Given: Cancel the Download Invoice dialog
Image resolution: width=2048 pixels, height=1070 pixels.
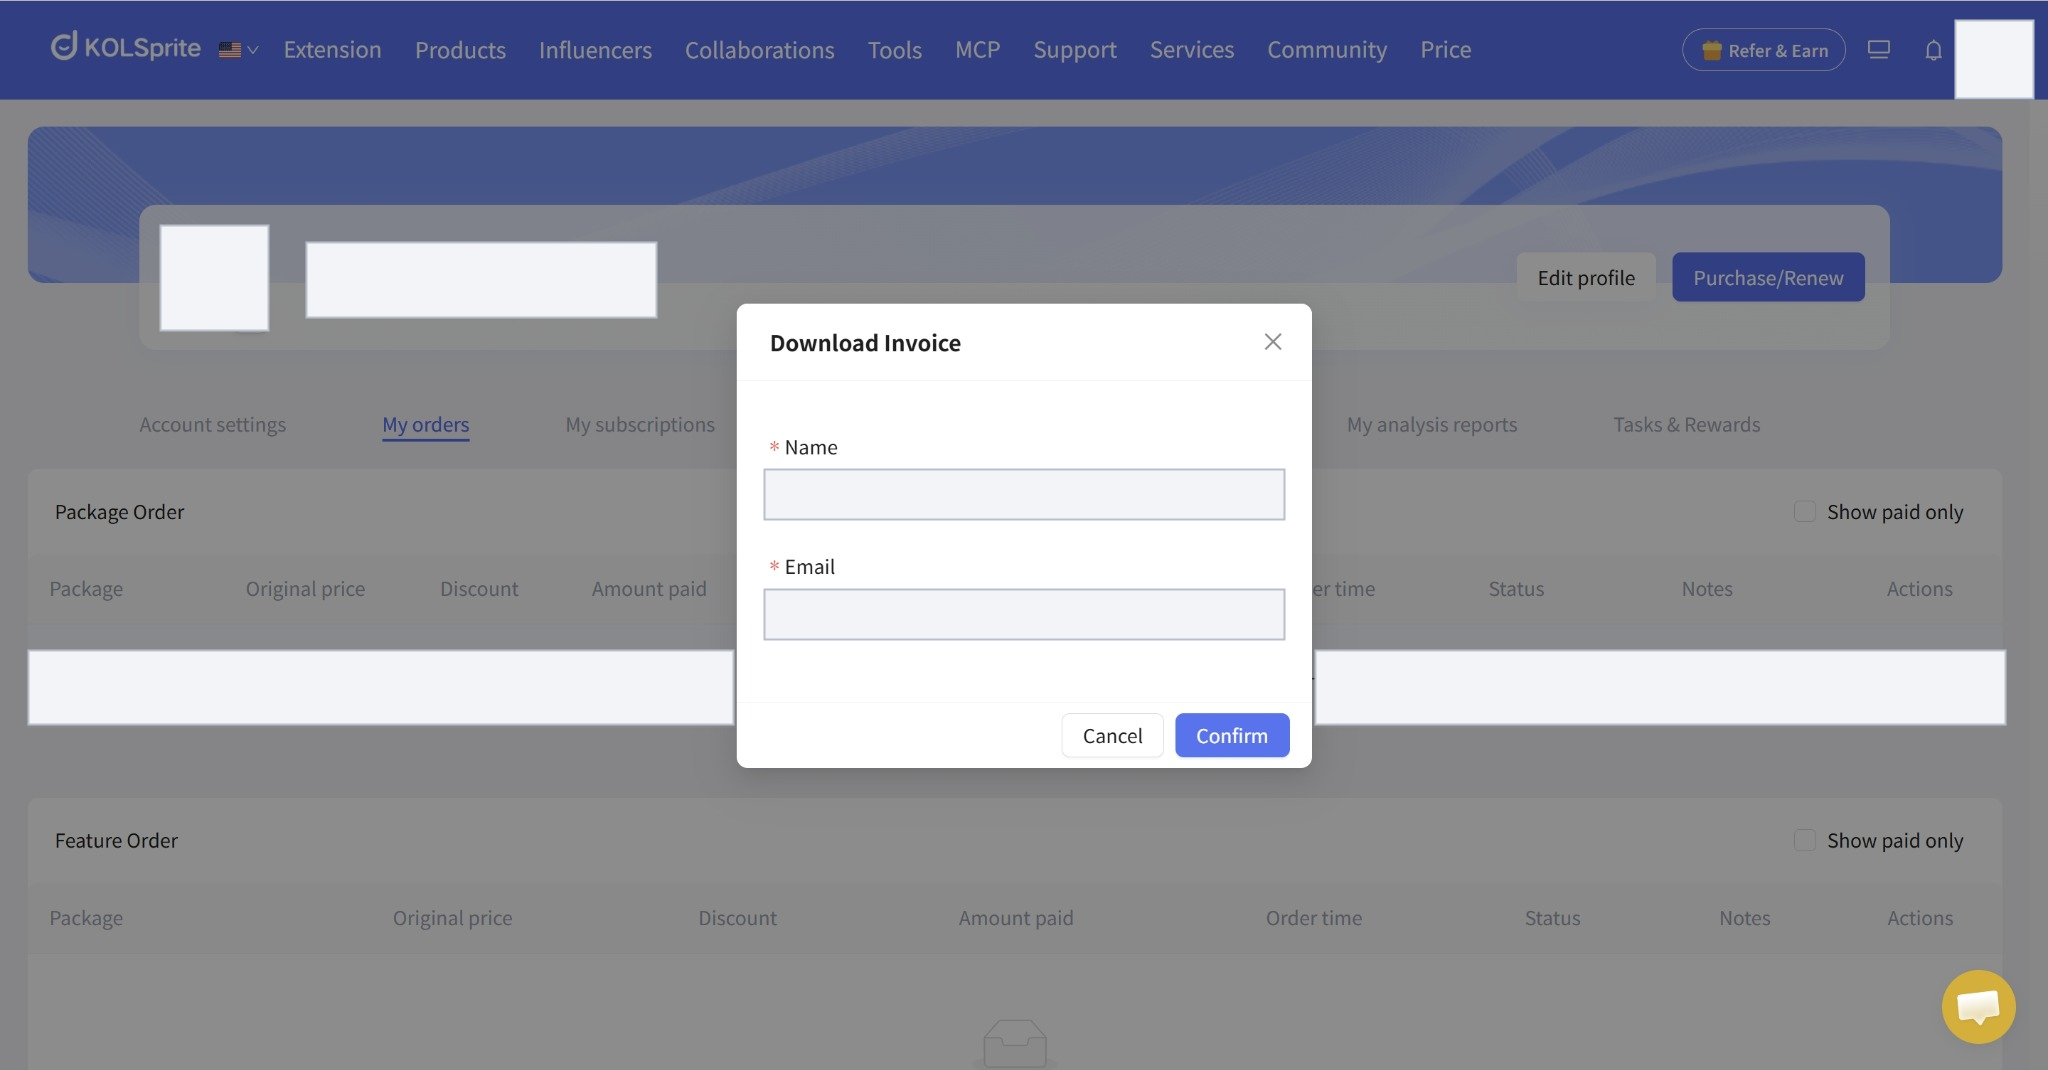Looking at the screenshot, I should coord(1112,735).
